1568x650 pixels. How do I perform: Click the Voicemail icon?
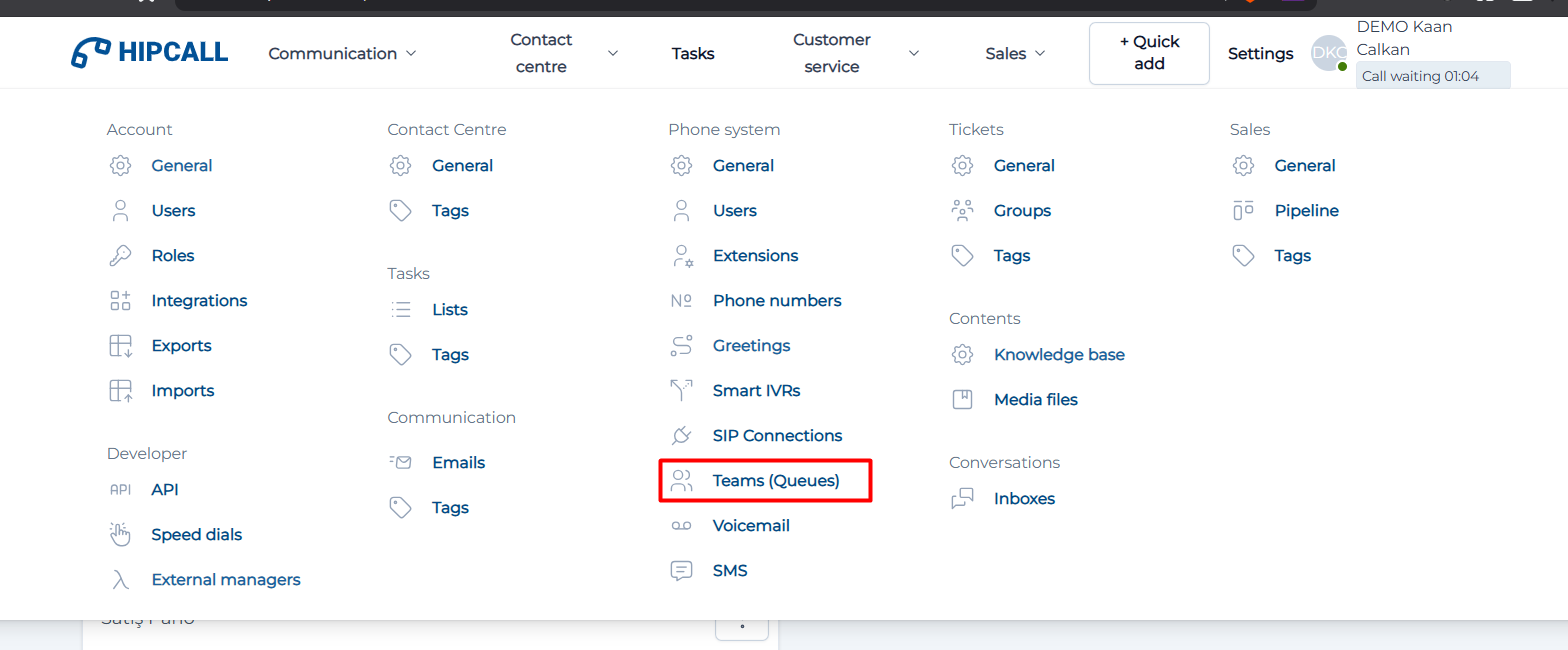[681, 526]
